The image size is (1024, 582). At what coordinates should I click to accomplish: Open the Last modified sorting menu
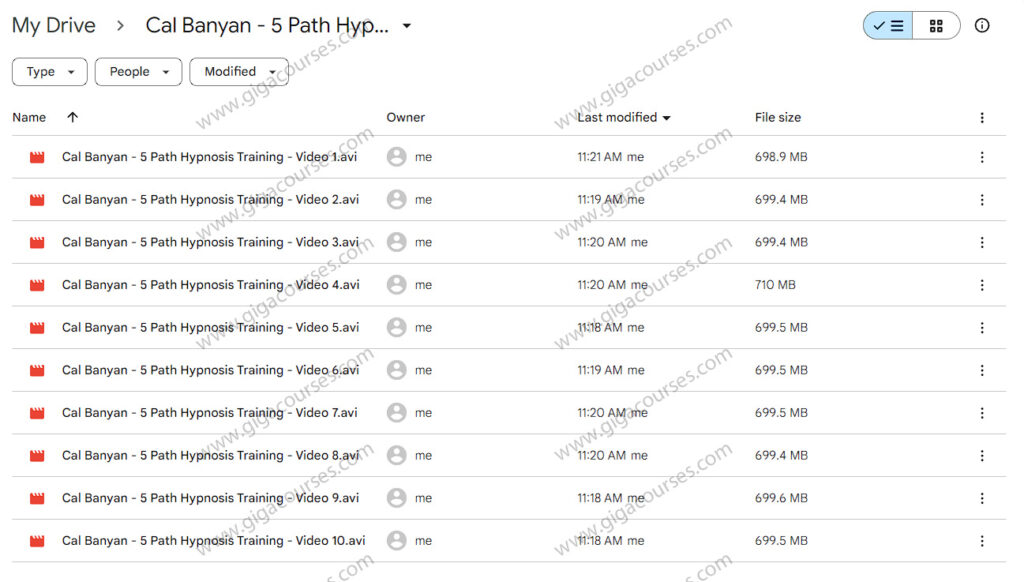point(622,117)
